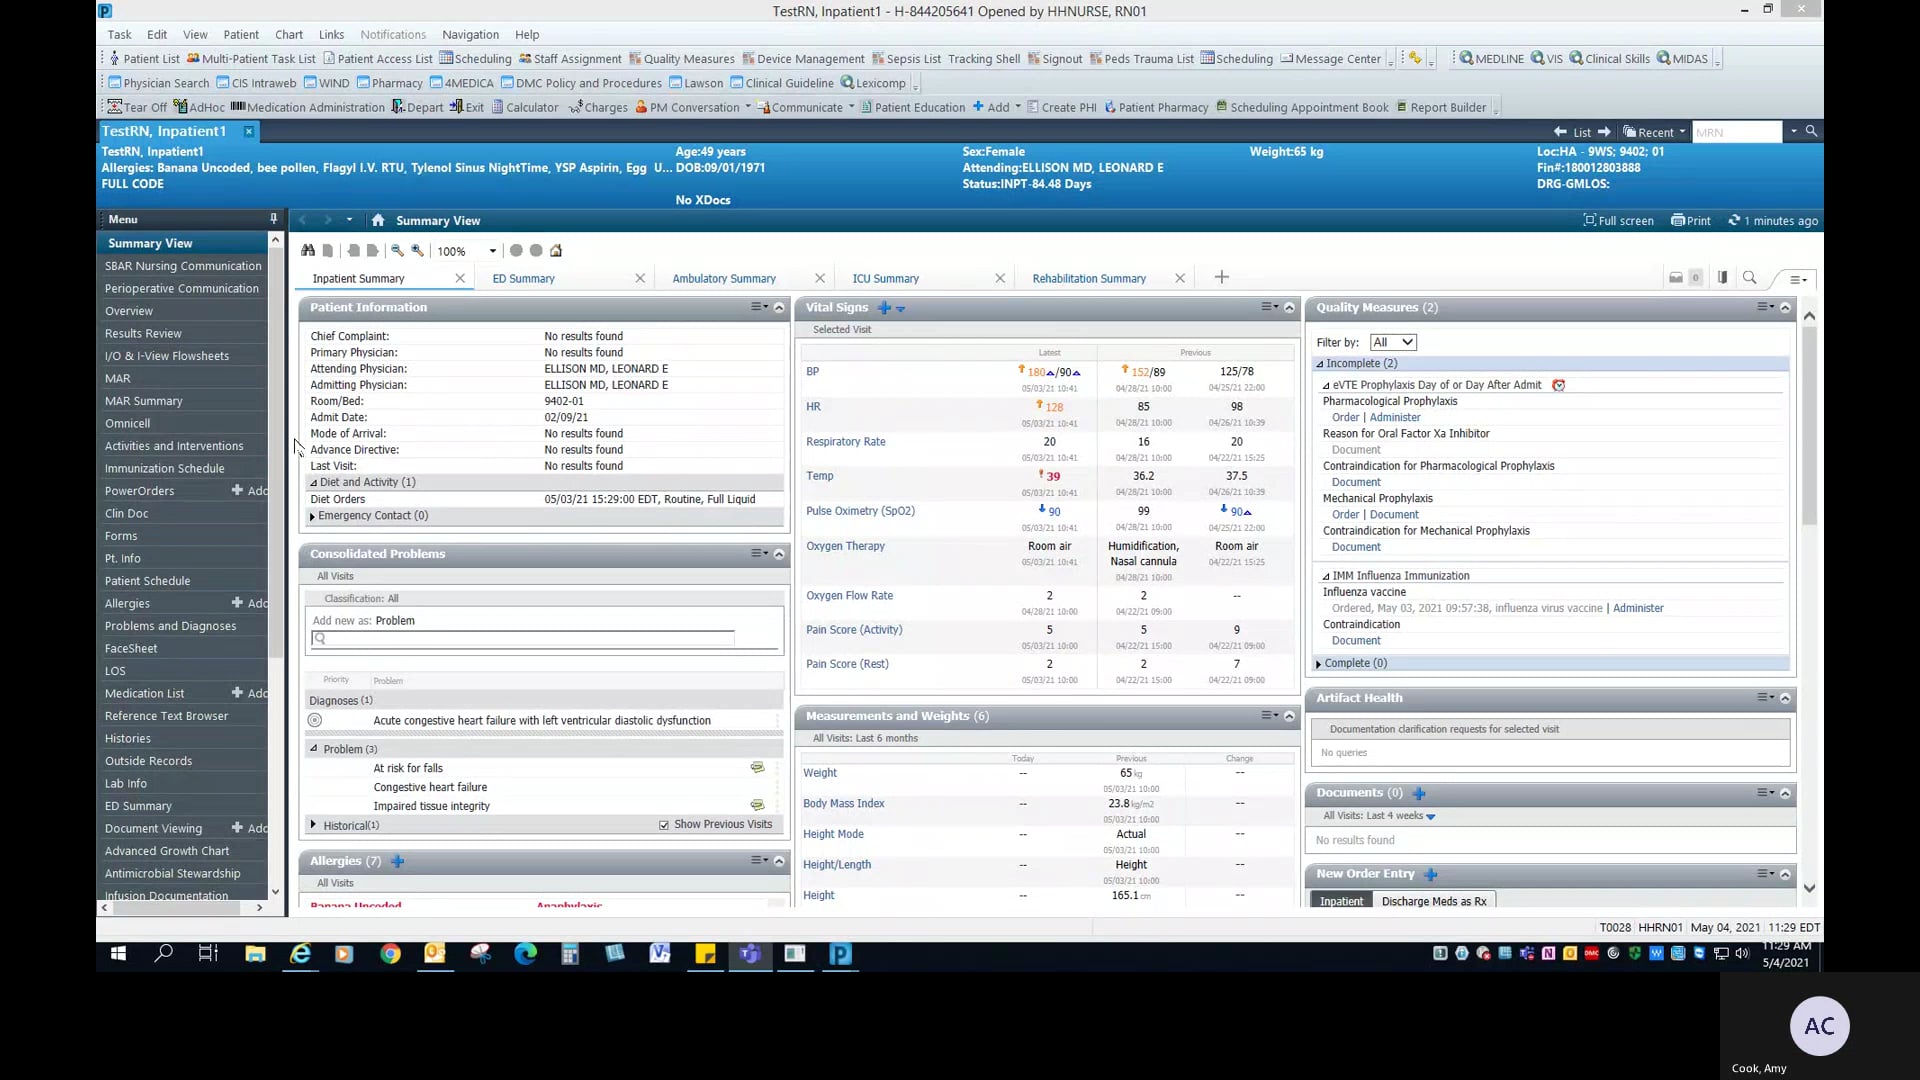
Task: Click the zoom out magnifier icon
Action: click(397, 251)
